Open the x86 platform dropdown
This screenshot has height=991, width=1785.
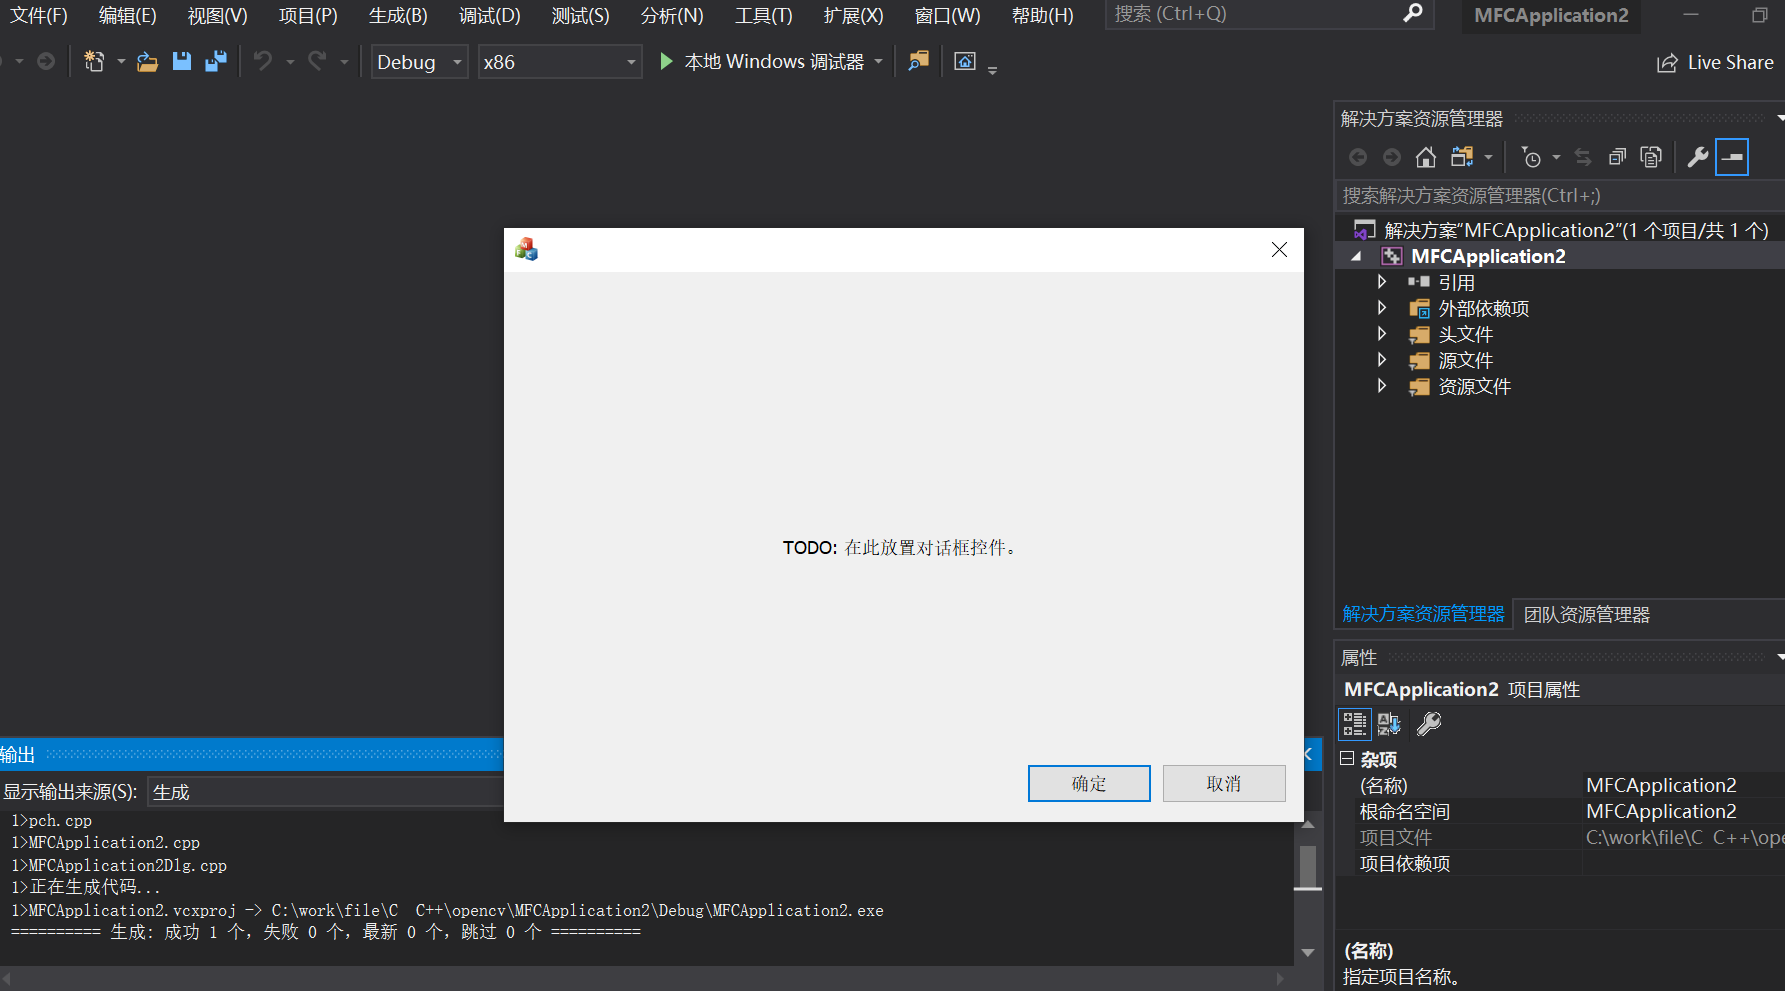(555, 61)
